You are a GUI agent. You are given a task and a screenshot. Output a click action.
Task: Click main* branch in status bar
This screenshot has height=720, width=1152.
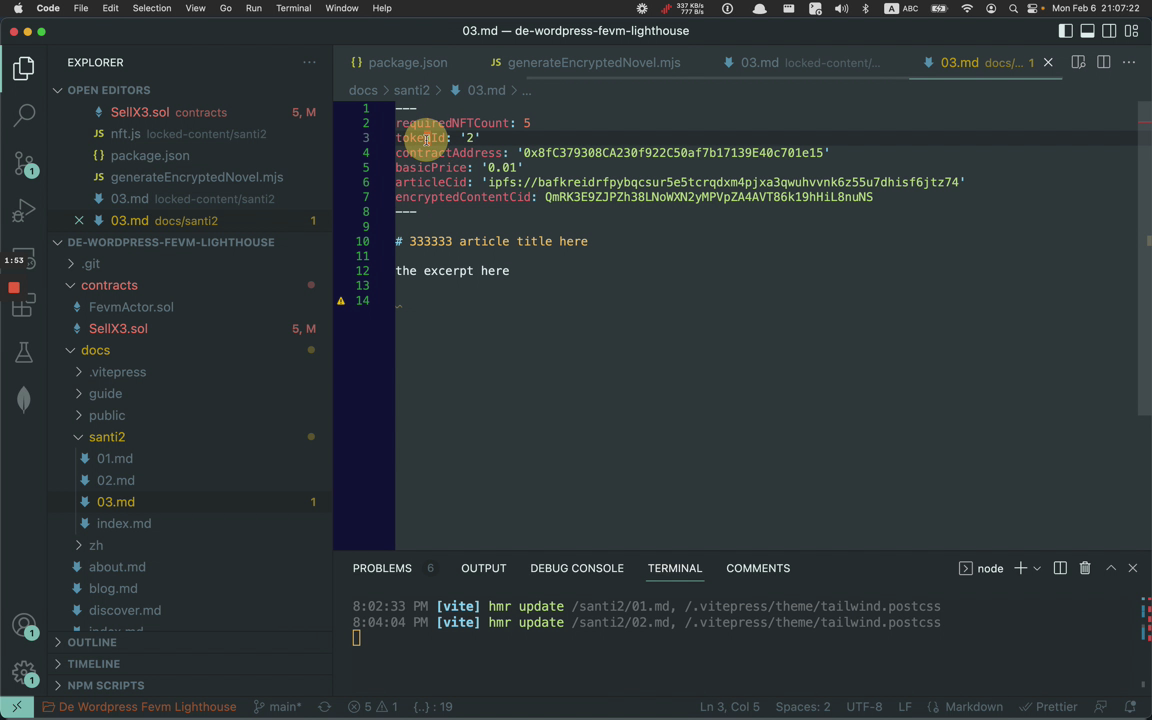pos(278,707)
